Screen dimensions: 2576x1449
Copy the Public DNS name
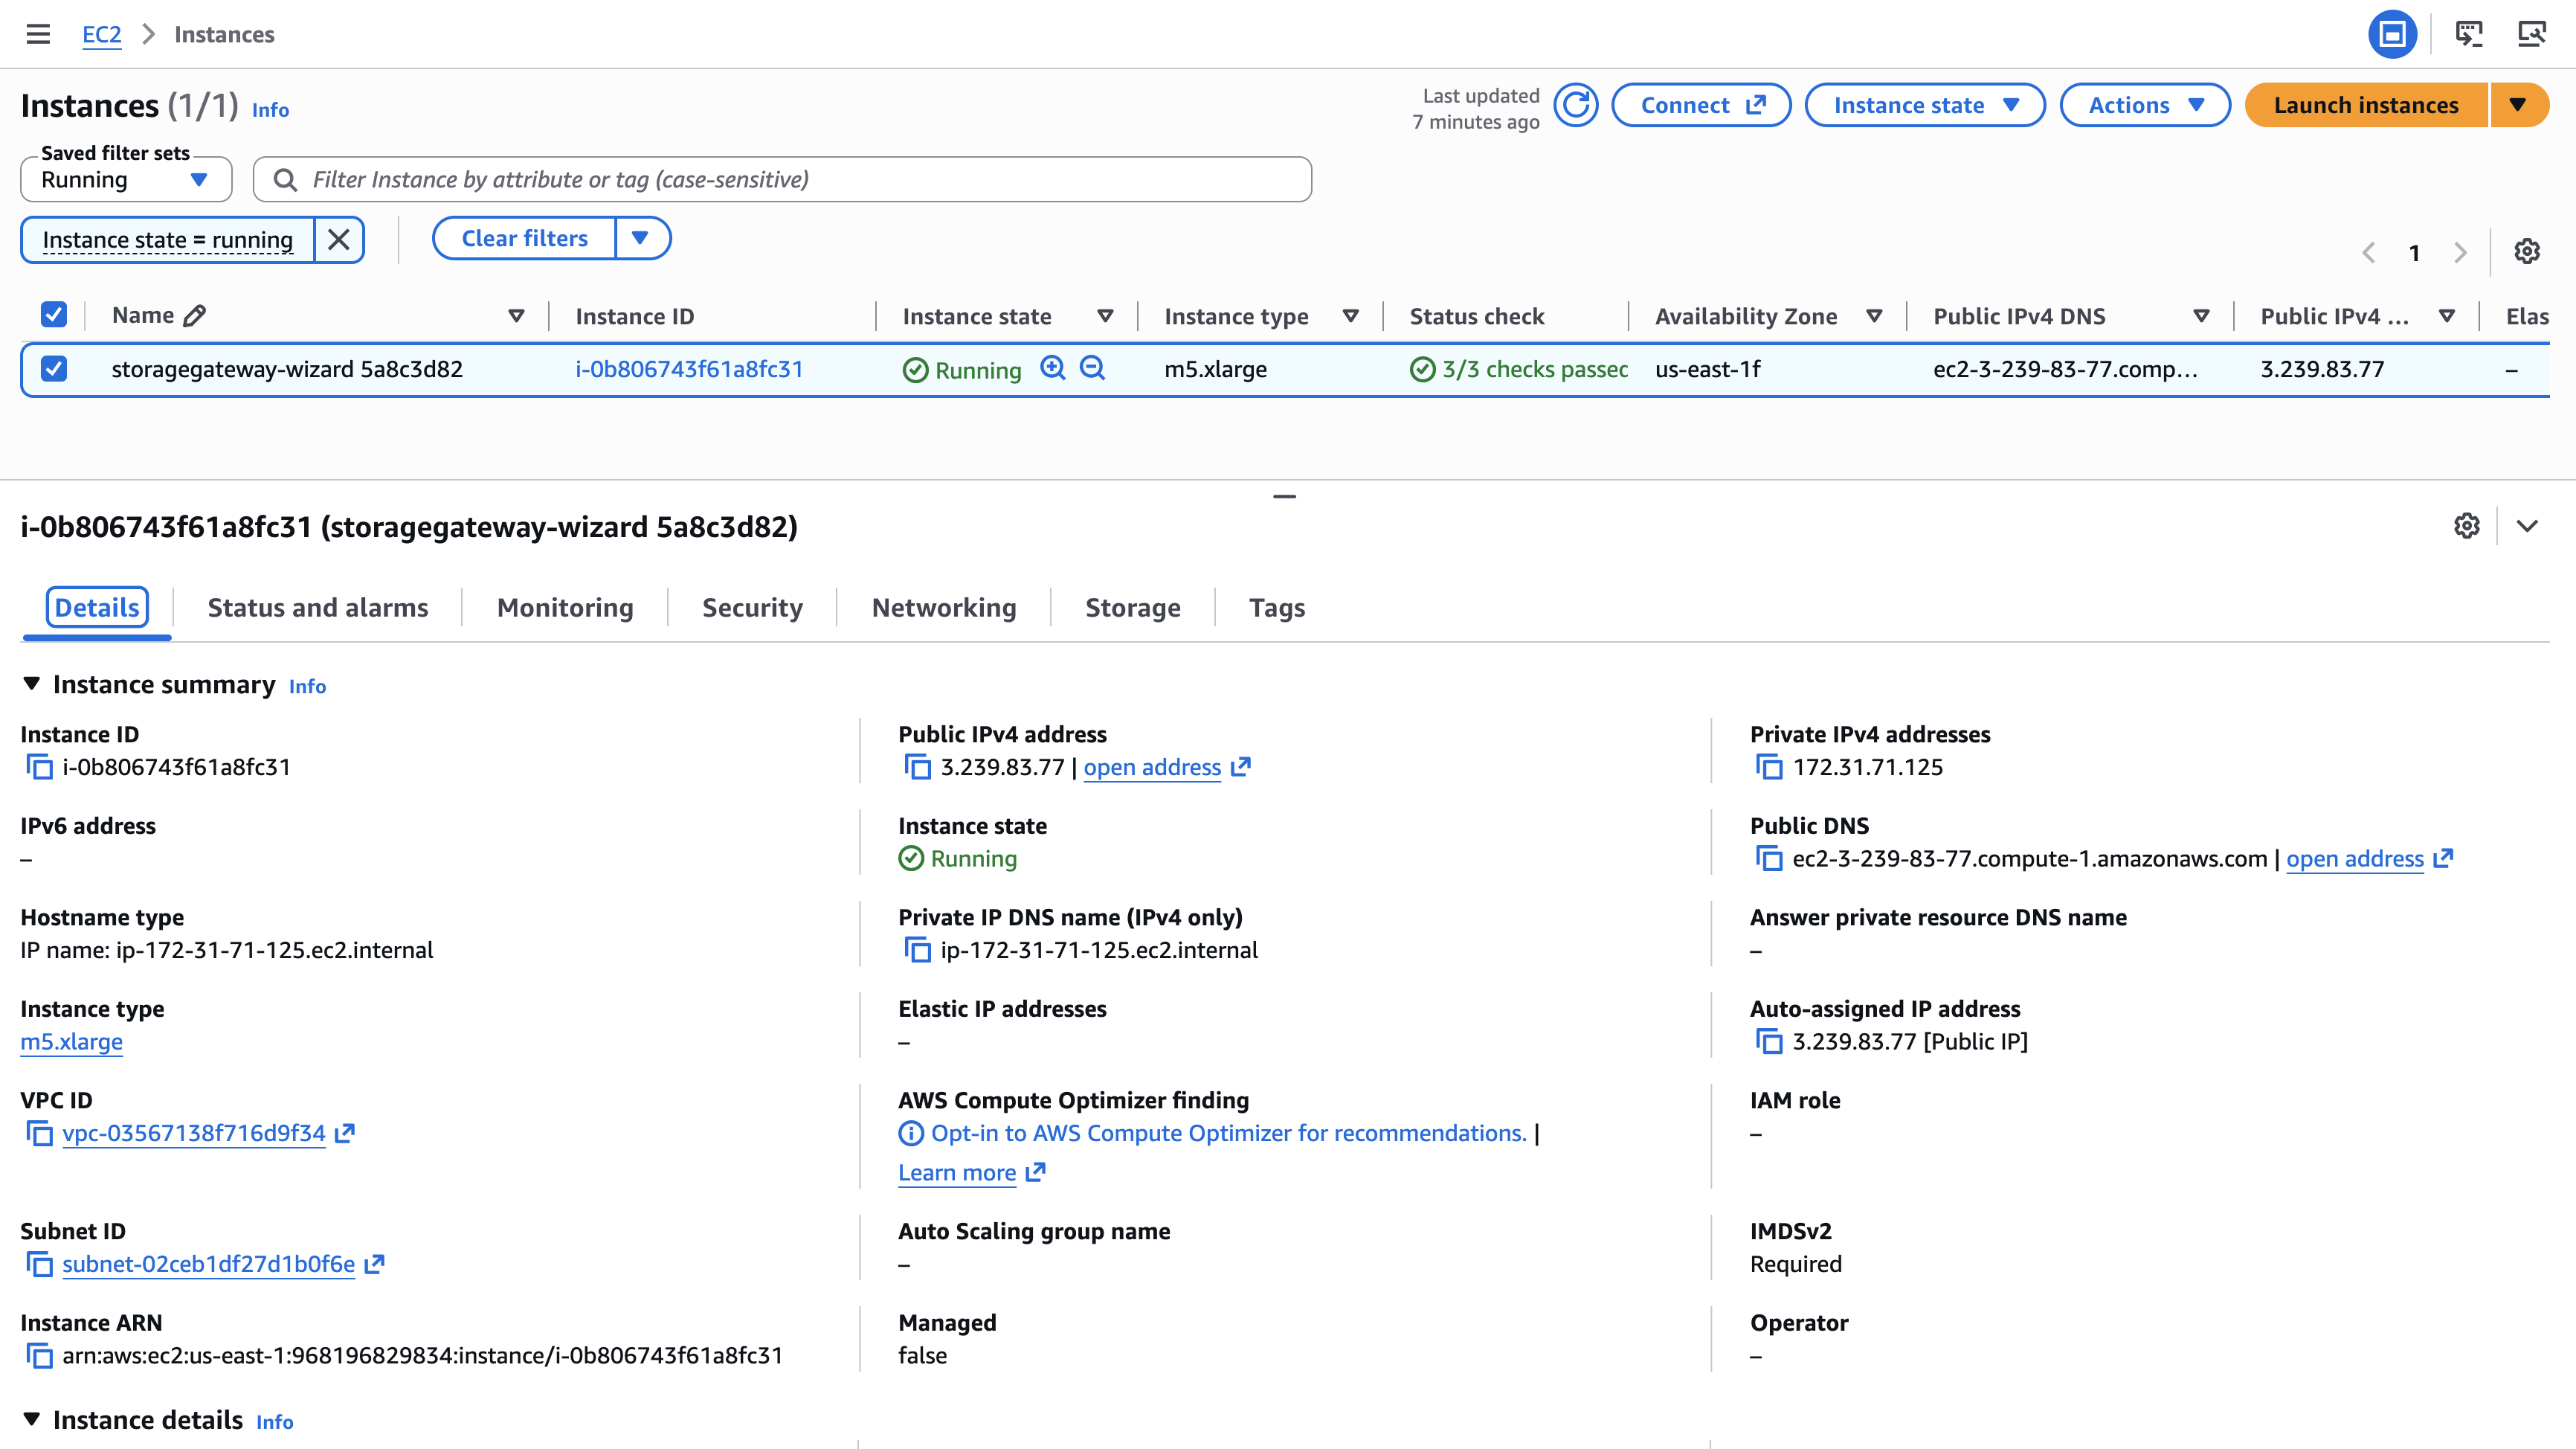(x=1769, y=859)
